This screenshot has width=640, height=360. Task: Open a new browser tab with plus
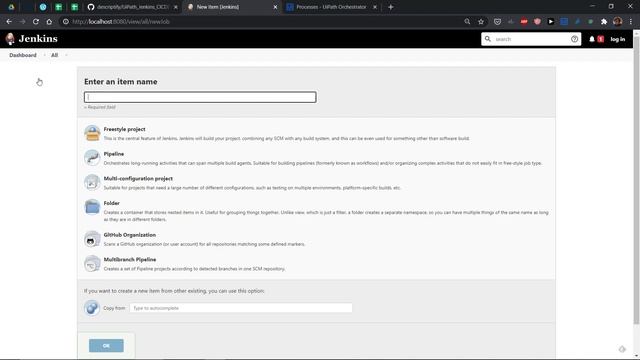click(391, 7)
